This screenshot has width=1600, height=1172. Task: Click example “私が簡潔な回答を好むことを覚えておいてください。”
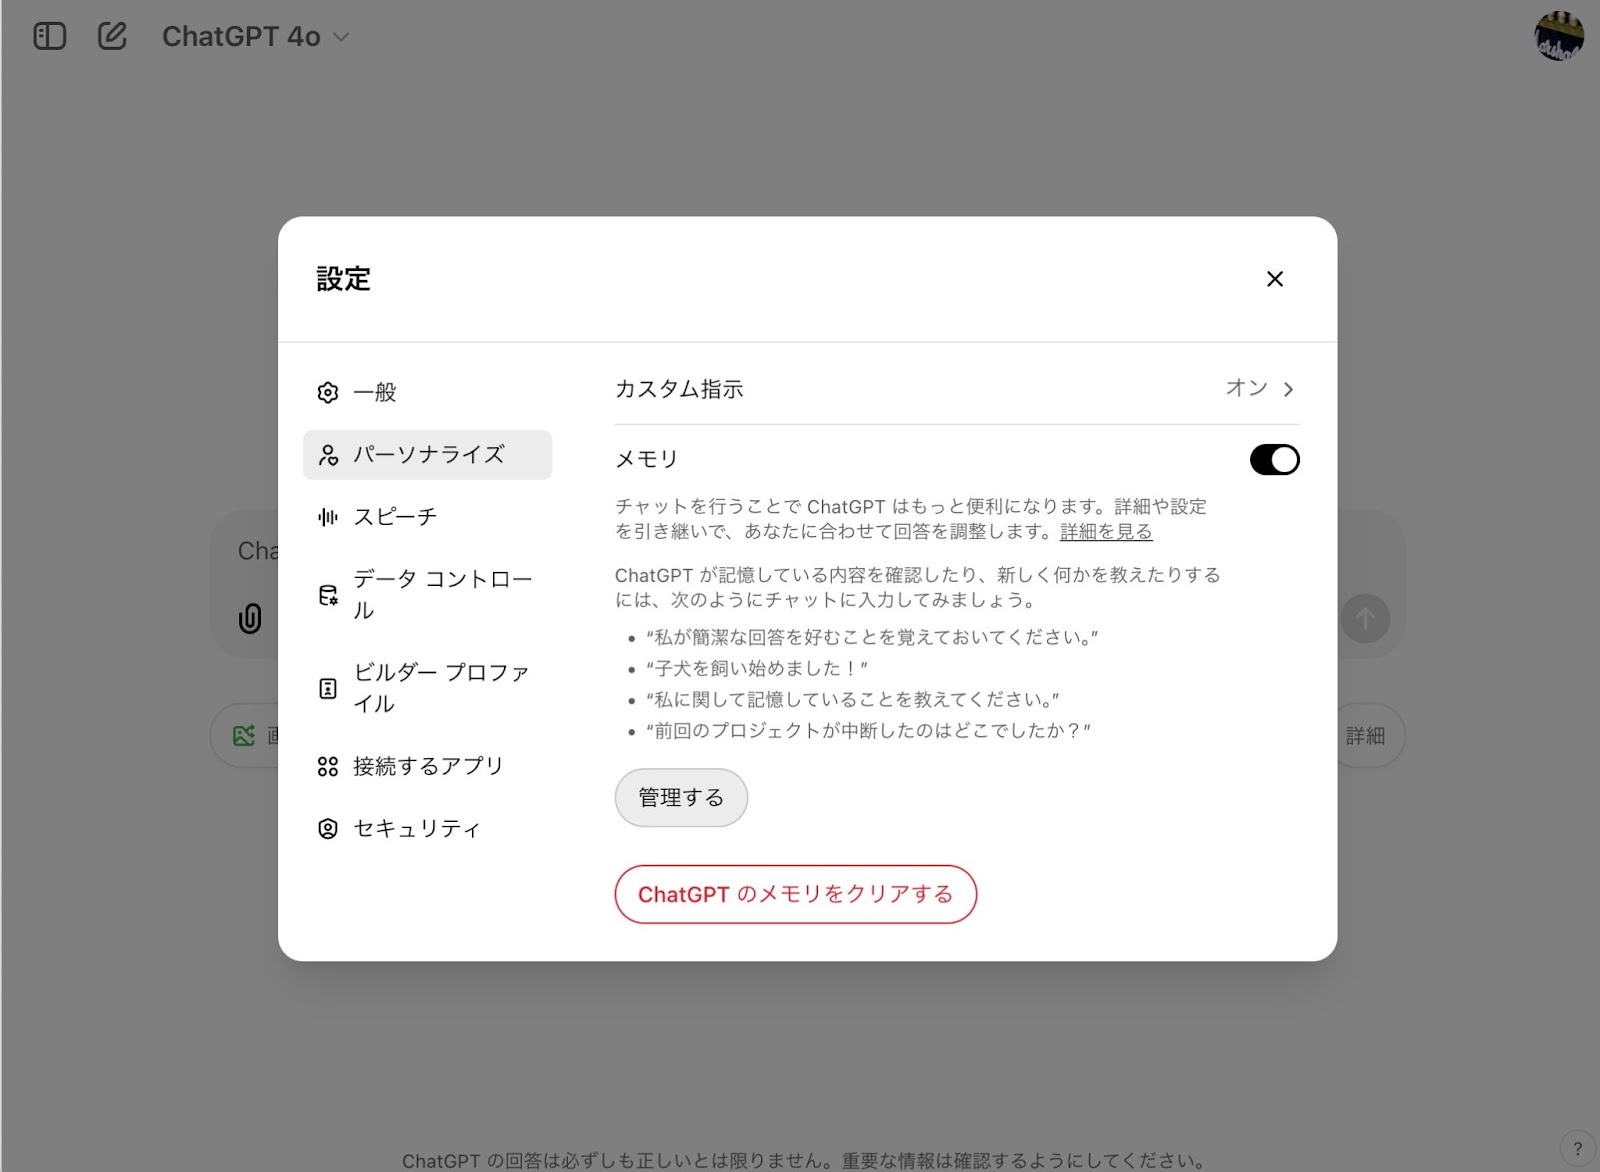(x=872, y=637)
